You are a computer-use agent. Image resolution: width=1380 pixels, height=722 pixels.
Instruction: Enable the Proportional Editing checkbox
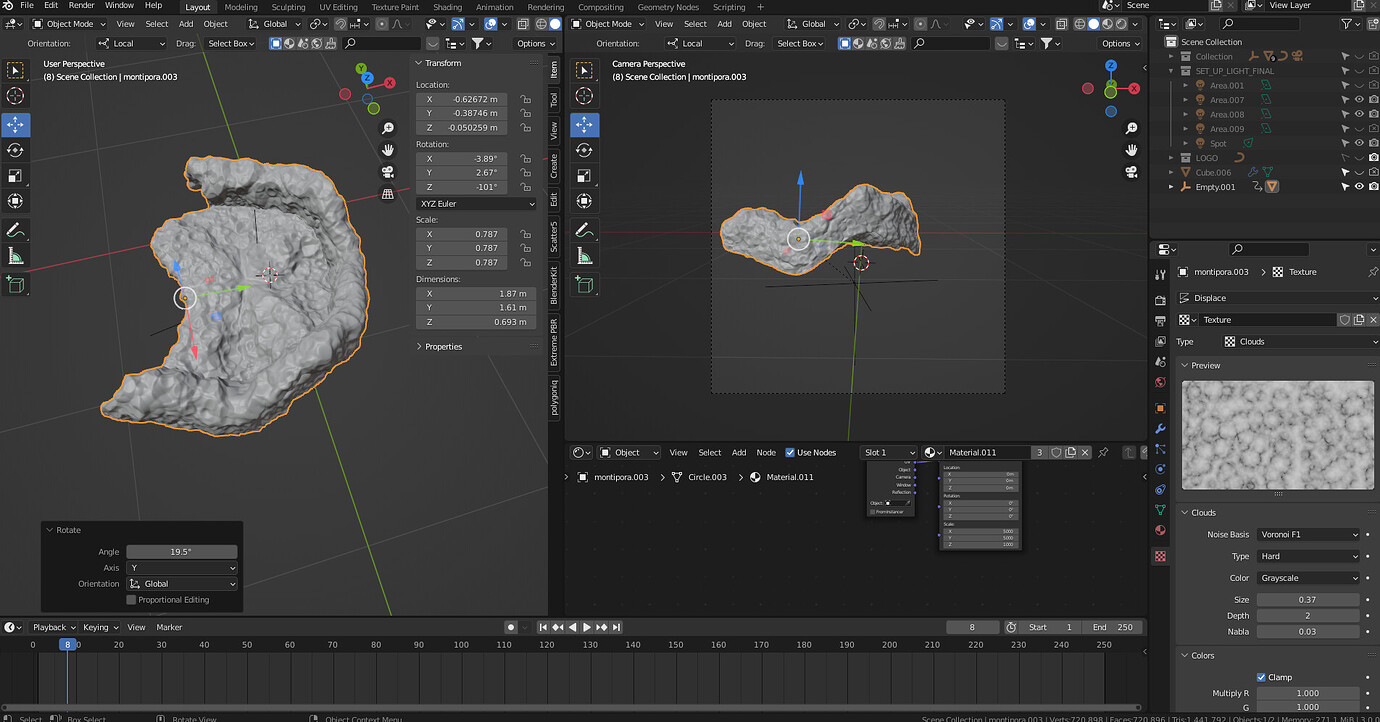[131, 600]
